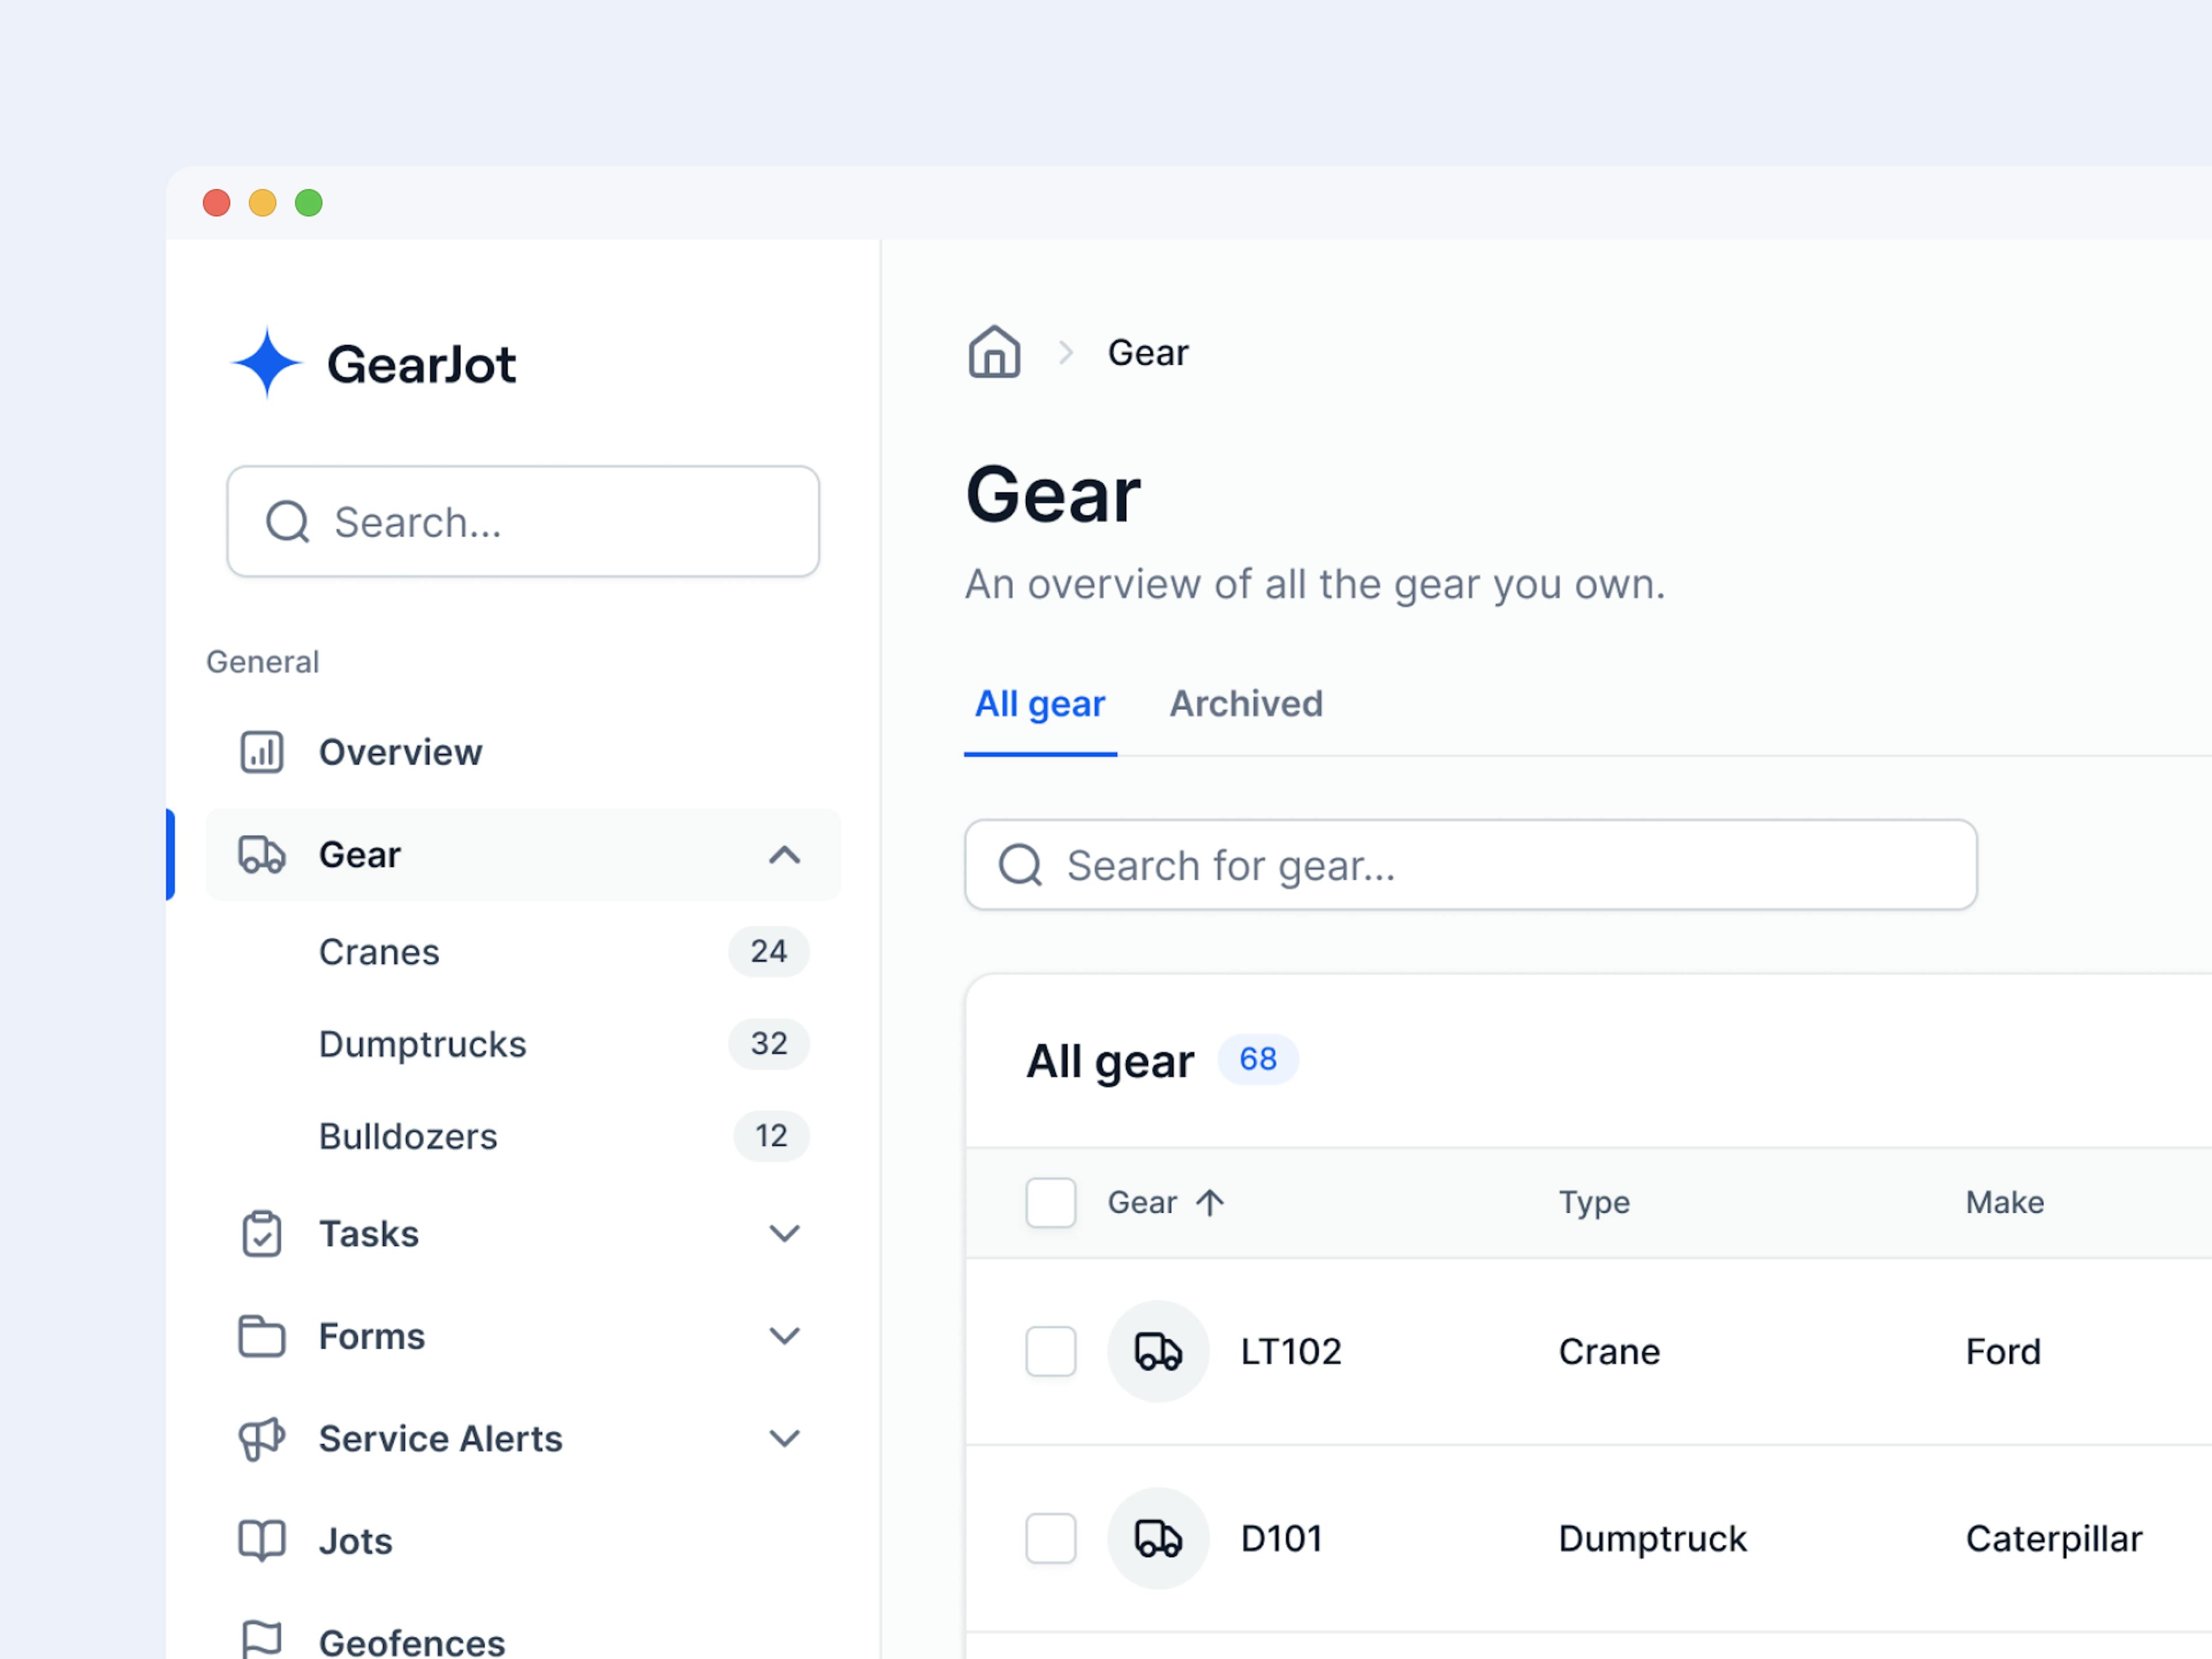The image size is (2212, 1659).
Task: Click the Tasks clipboard icon
Action: (x=262, y=1233)
